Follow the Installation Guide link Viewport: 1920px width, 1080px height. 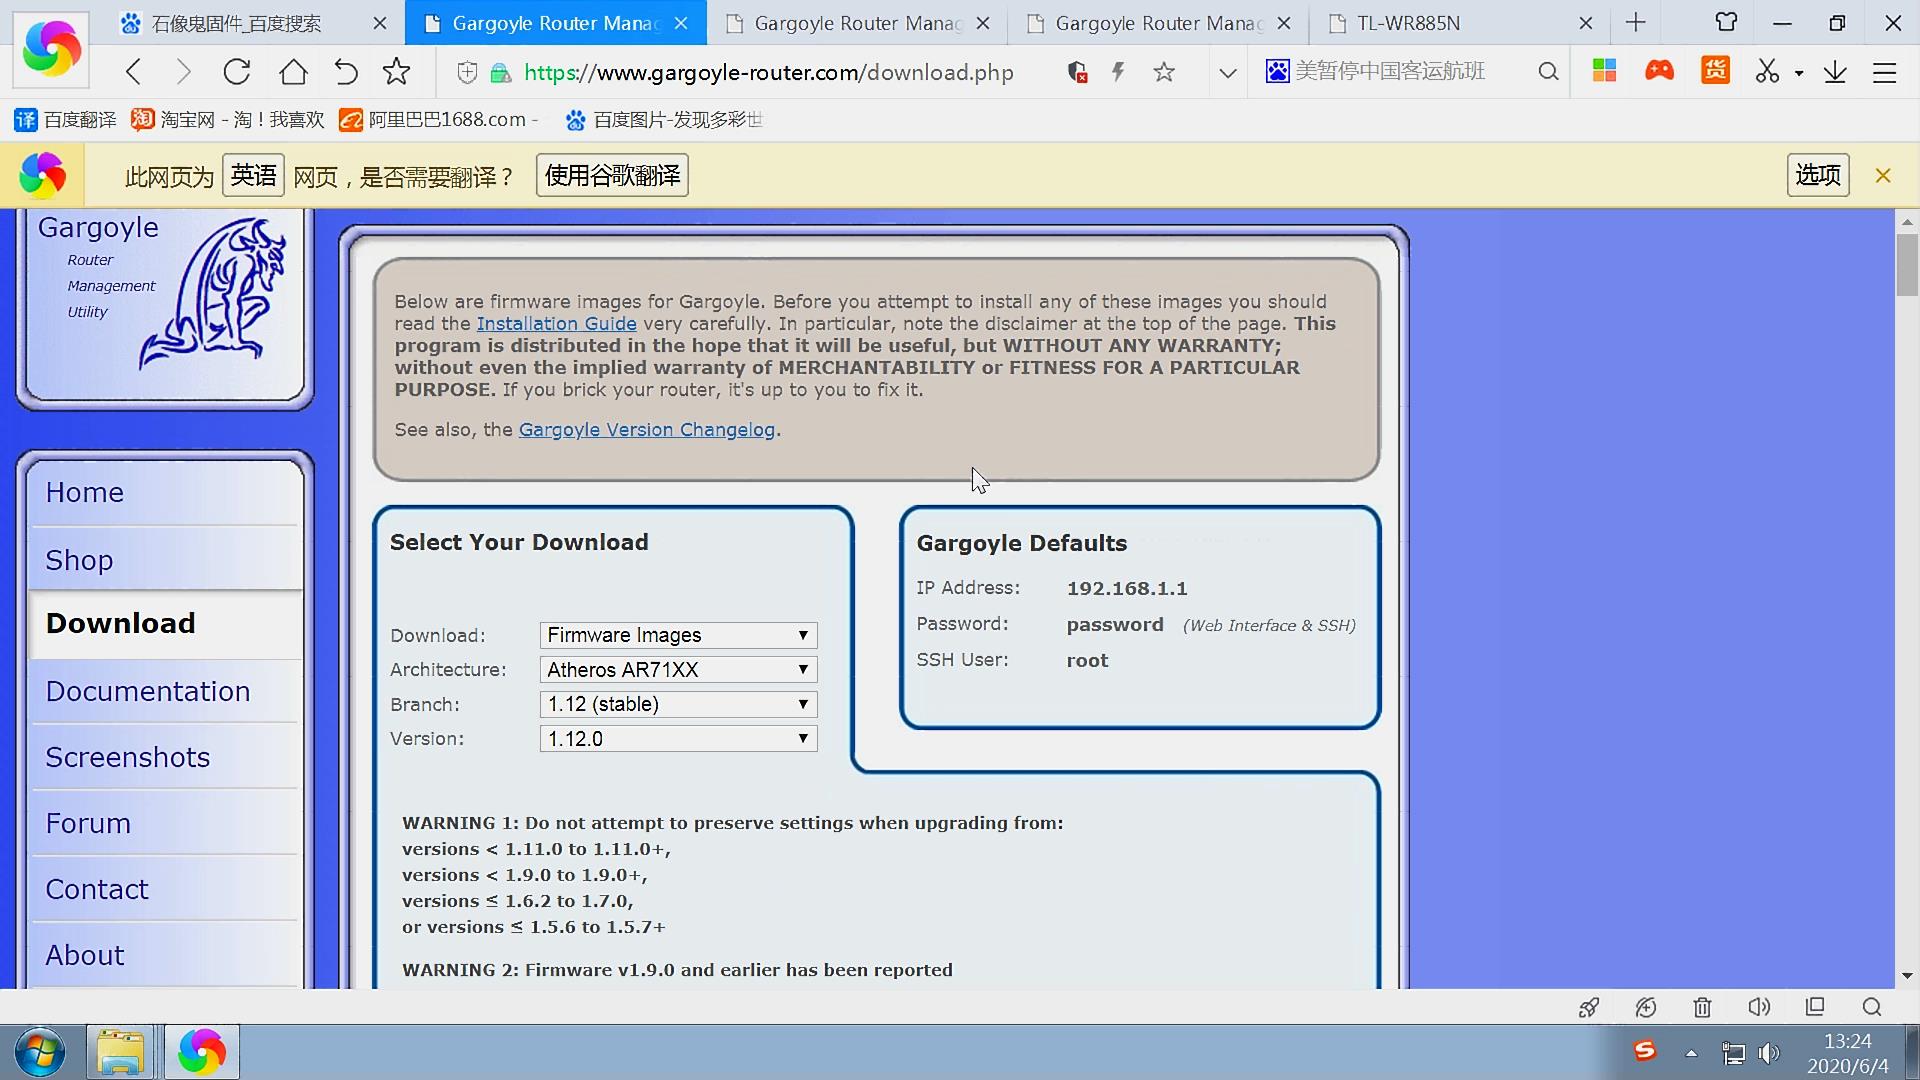(x=556, y=324)
